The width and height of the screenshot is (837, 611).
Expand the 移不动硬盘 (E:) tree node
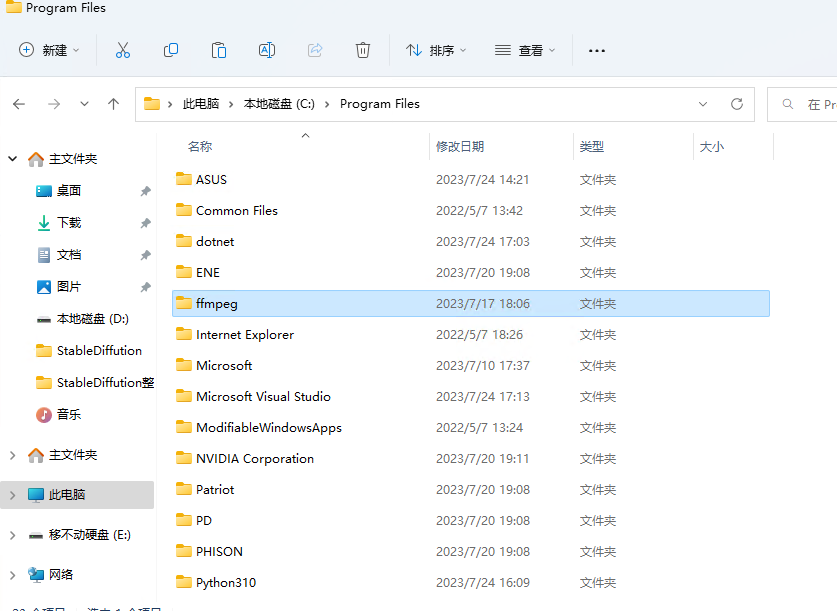click(13, 535)
